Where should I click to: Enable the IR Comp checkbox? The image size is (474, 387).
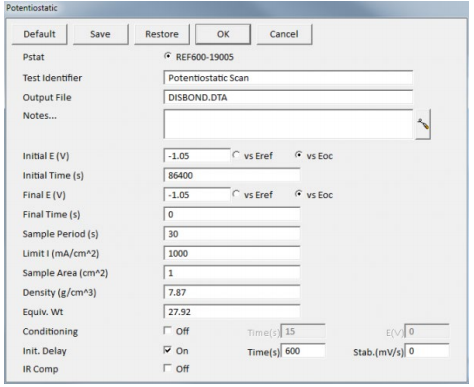168,368
